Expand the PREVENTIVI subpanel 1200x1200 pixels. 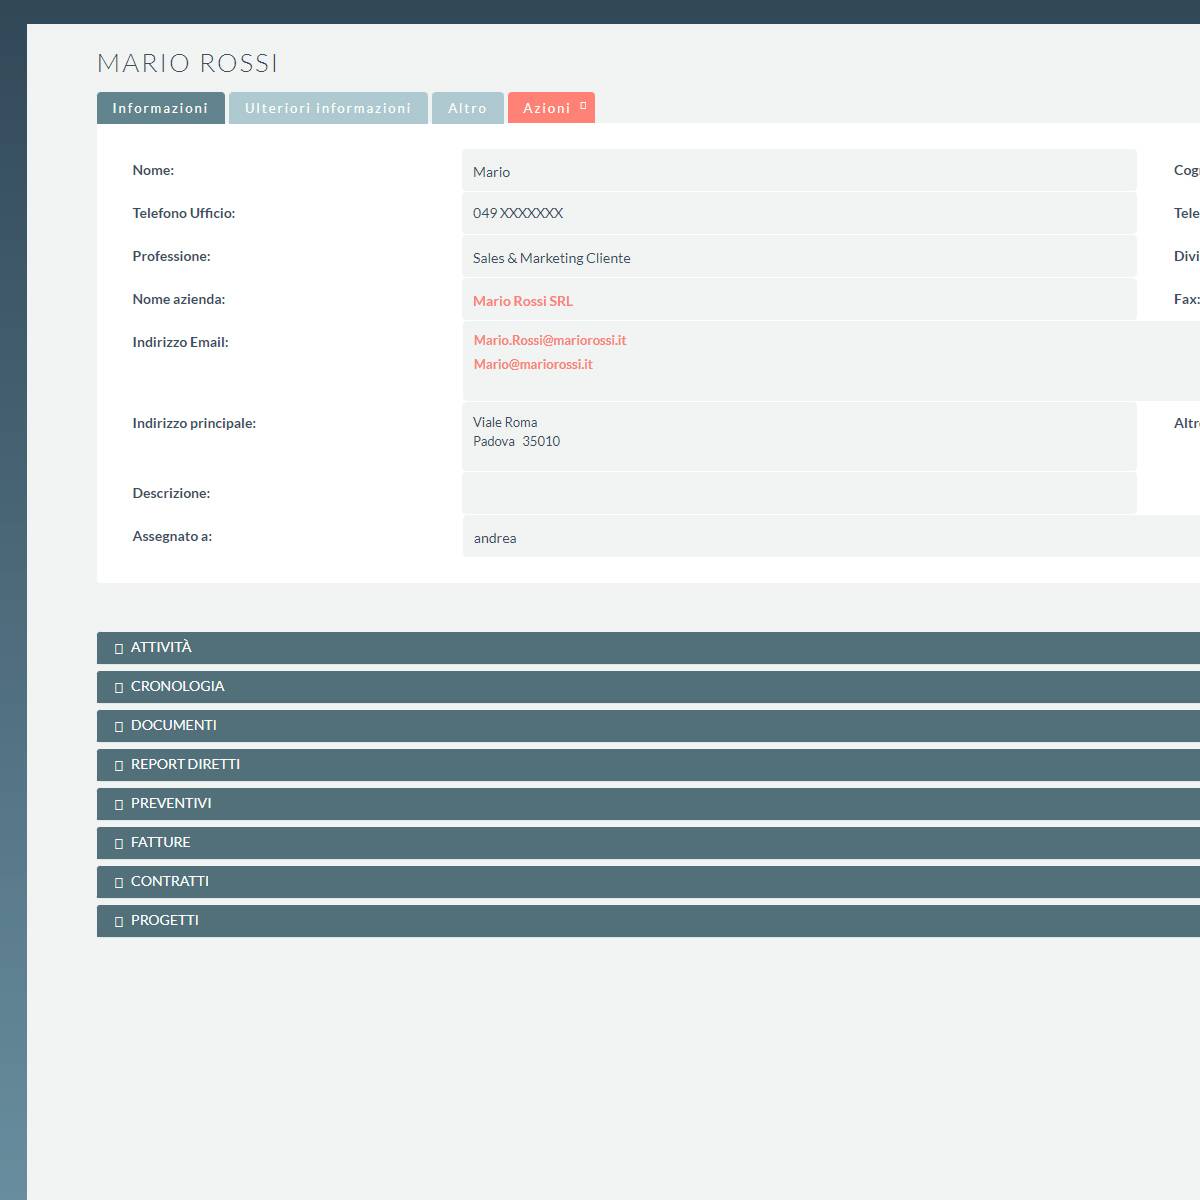point(171,804)
